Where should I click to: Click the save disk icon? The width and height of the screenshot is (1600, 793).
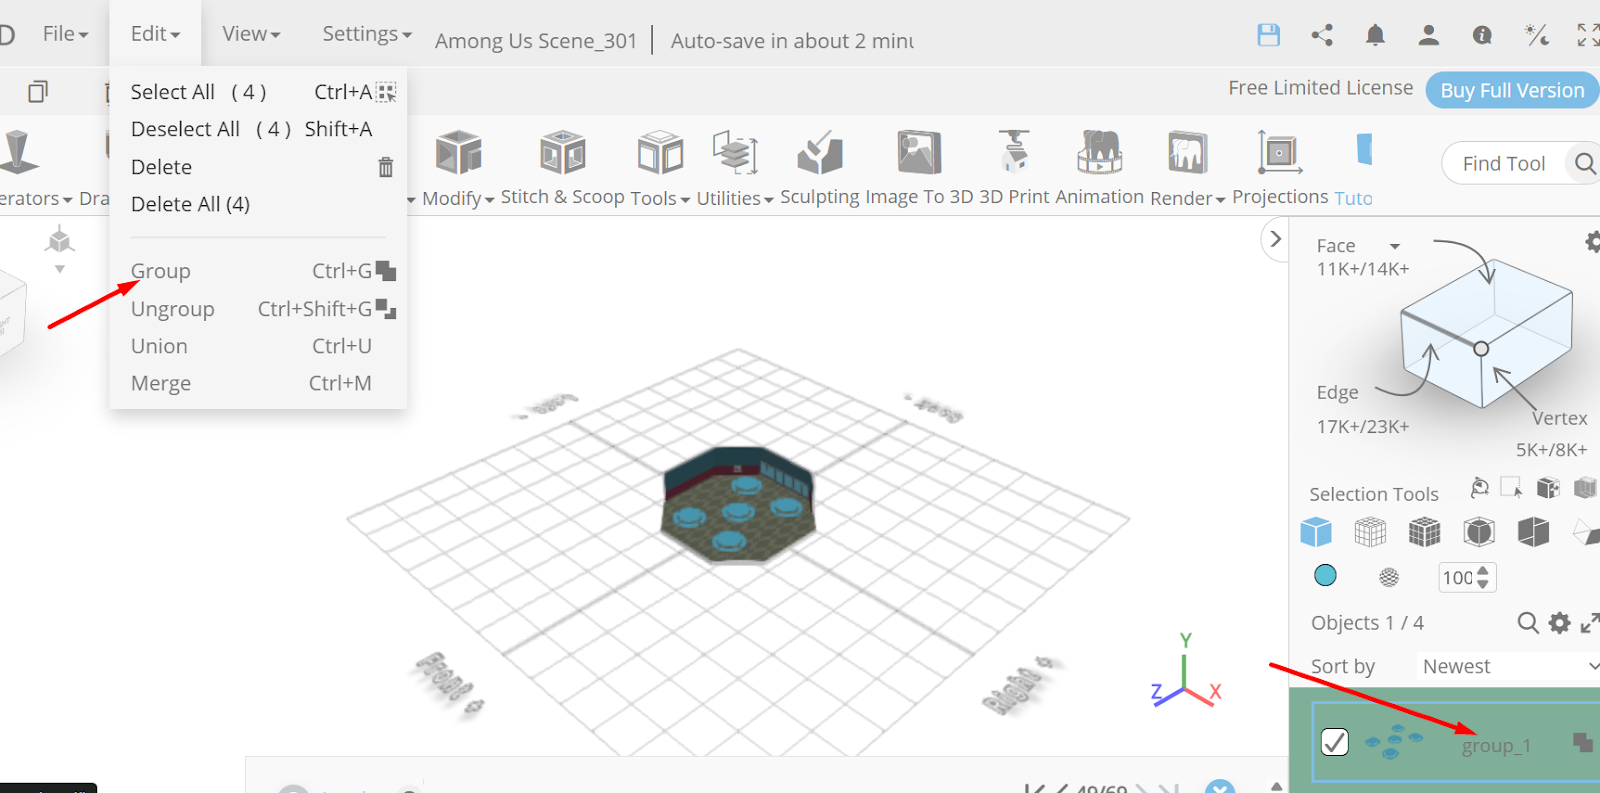pyautogui.click(x=1268, y=35)
